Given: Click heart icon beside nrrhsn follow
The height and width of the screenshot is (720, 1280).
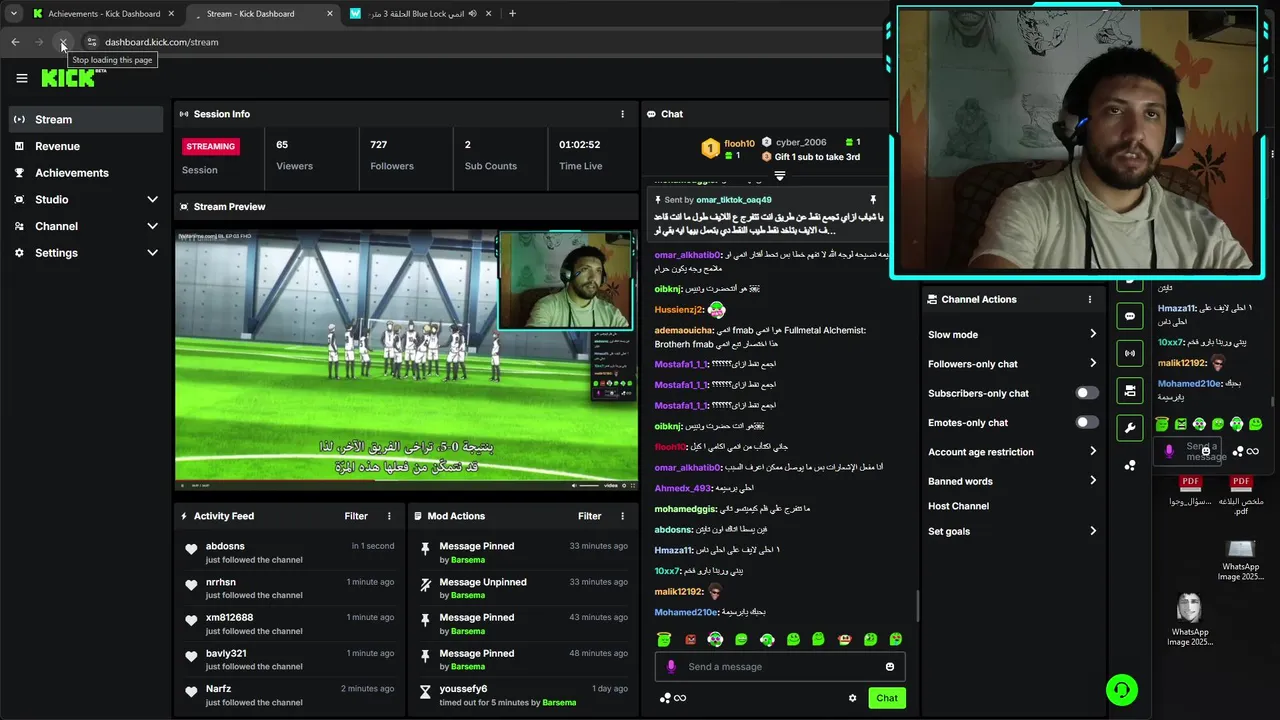Looking at the screenshot, I should 191,585.
